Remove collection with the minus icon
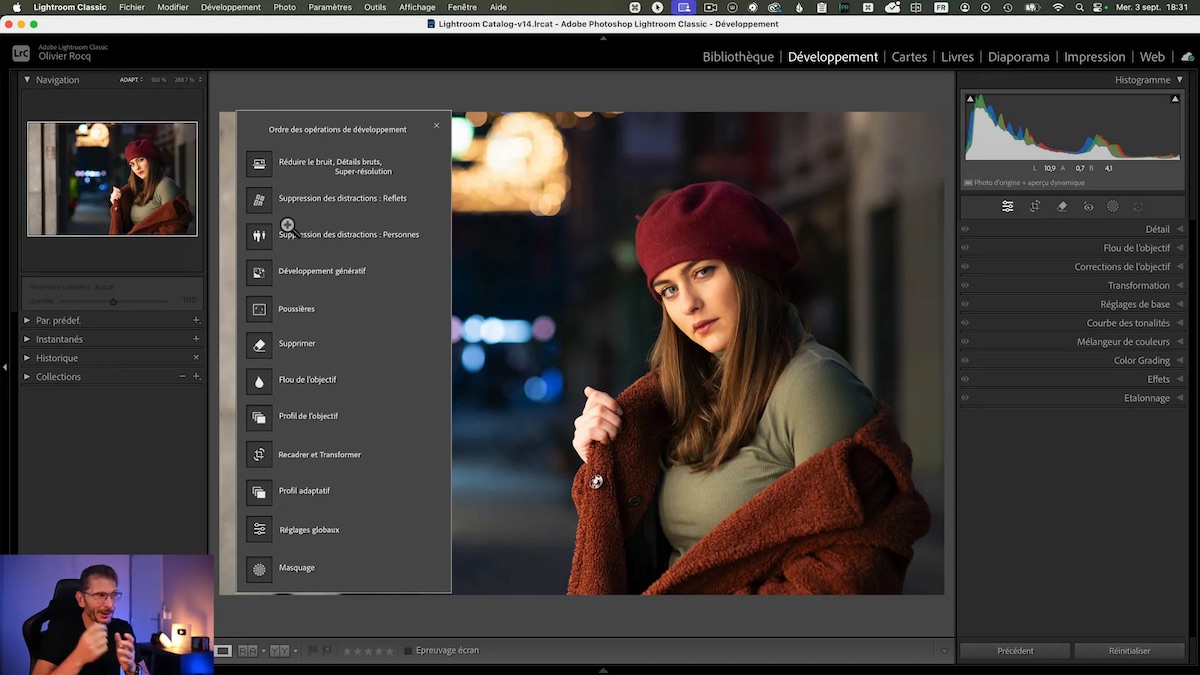The width and height of the screenshot is (1200, 675). click(x=182, y=377)
